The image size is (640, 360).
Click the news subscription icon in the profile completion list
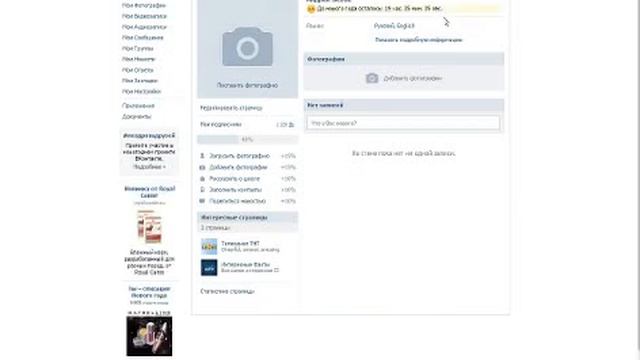[202, 201]
